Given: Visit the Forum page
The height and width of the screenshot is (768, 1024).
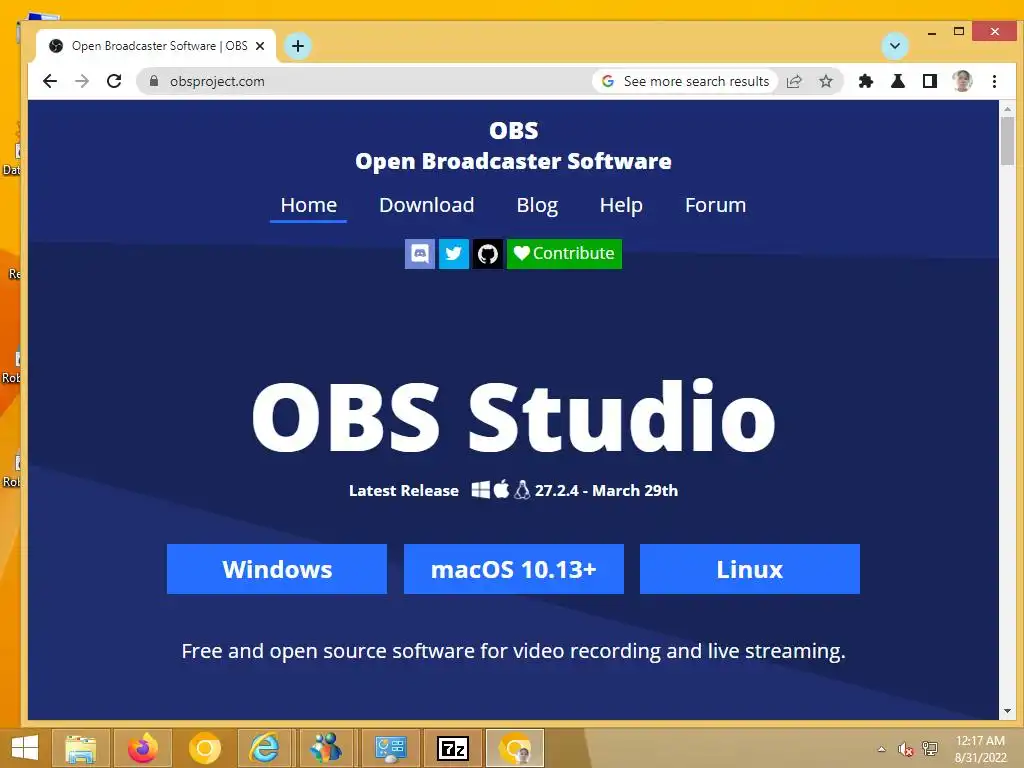Looking at the screenshot, I should [x=715, y=205].
